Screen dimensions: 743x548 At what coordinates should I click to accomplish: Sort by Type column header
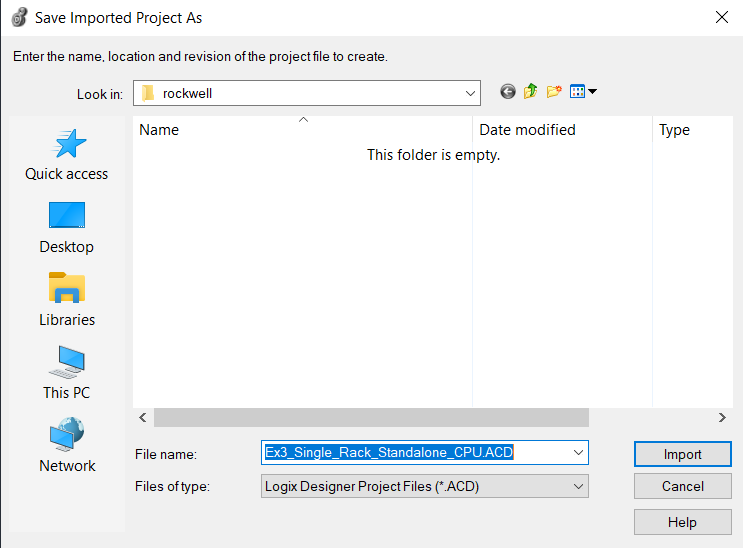point(690,130)
